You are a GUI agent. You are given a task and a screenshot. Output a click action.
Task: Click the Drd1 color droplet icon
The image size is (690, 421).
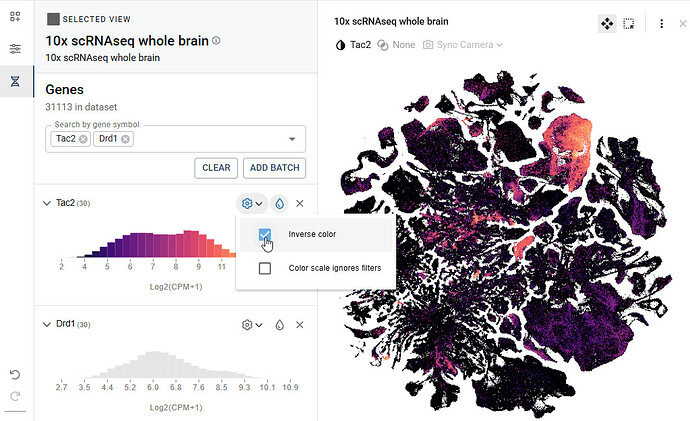[280, 325]
